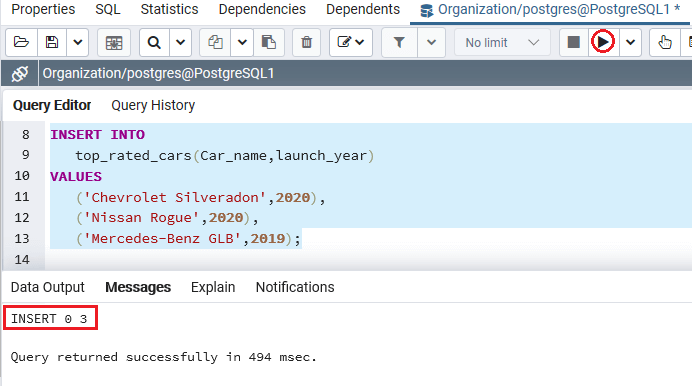Screen dimensions: 692x386
Task: Click the Delete trash icon
Action: [306, 42]
